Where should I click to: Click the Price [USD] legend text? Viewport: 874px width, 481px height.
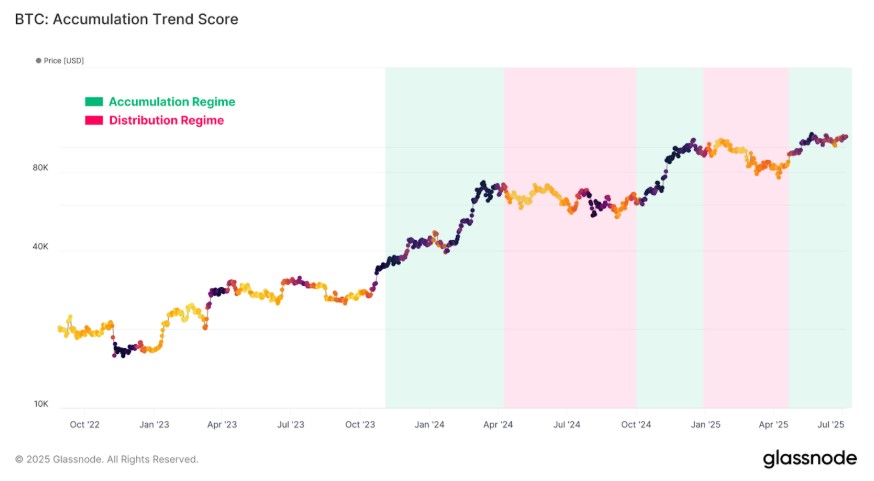[64, 61]
